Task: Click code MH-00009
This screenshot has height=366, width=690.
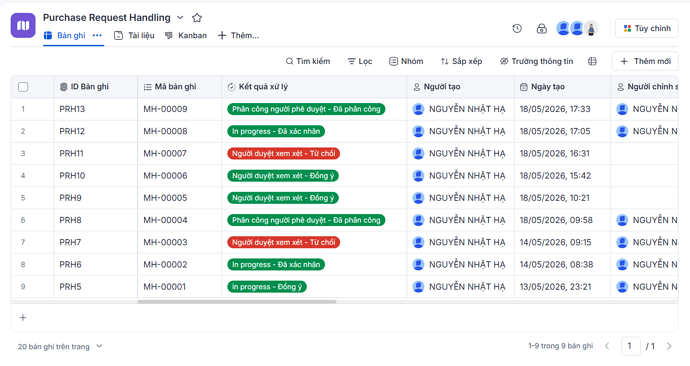Action: point(165,109)
